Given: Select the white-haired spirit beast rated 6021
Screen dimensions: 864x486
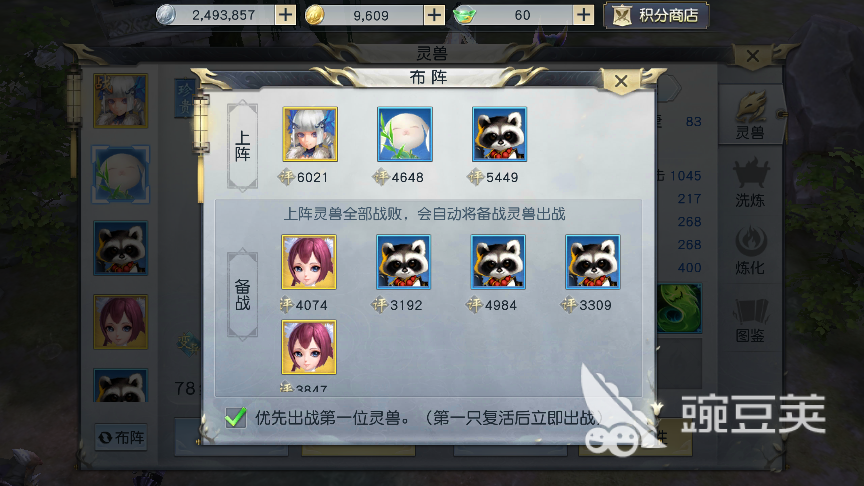Looking at the screenshot, I should point(310,134).
